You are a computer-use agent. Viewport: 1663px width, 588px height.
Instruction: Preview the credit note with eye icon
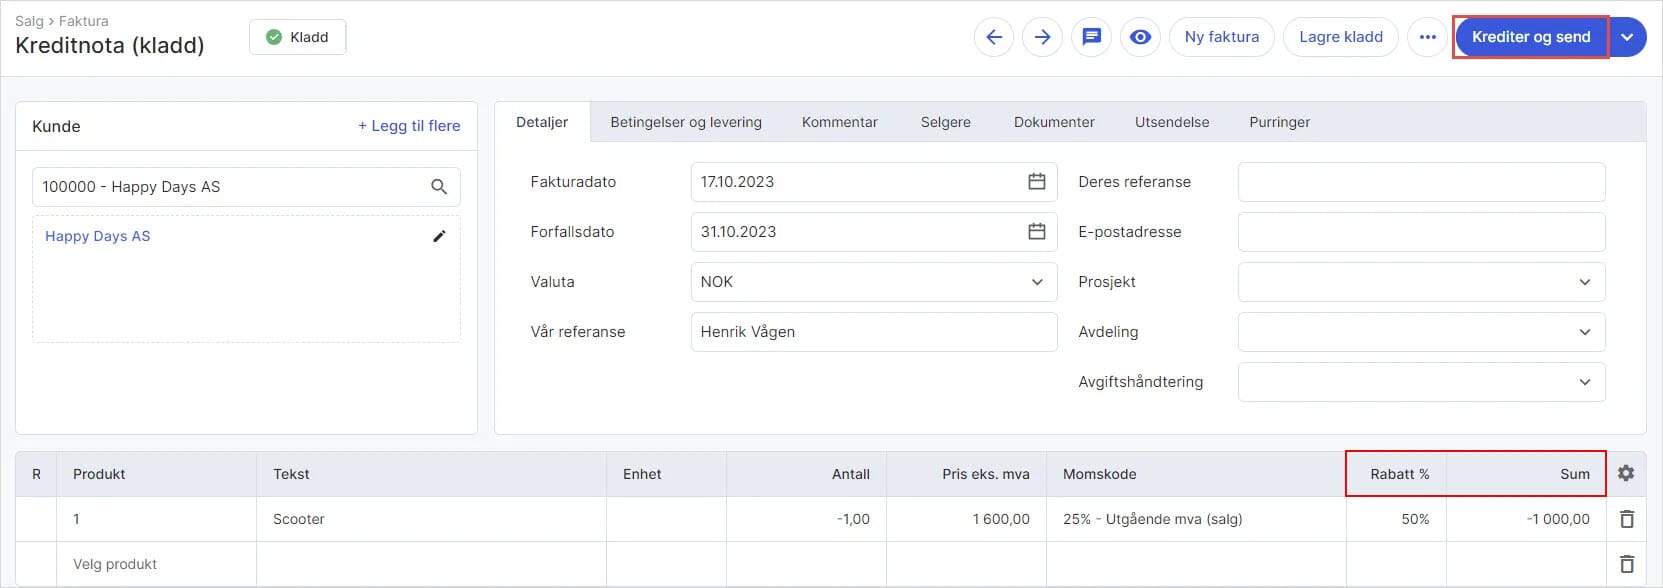click(1140, 37)
